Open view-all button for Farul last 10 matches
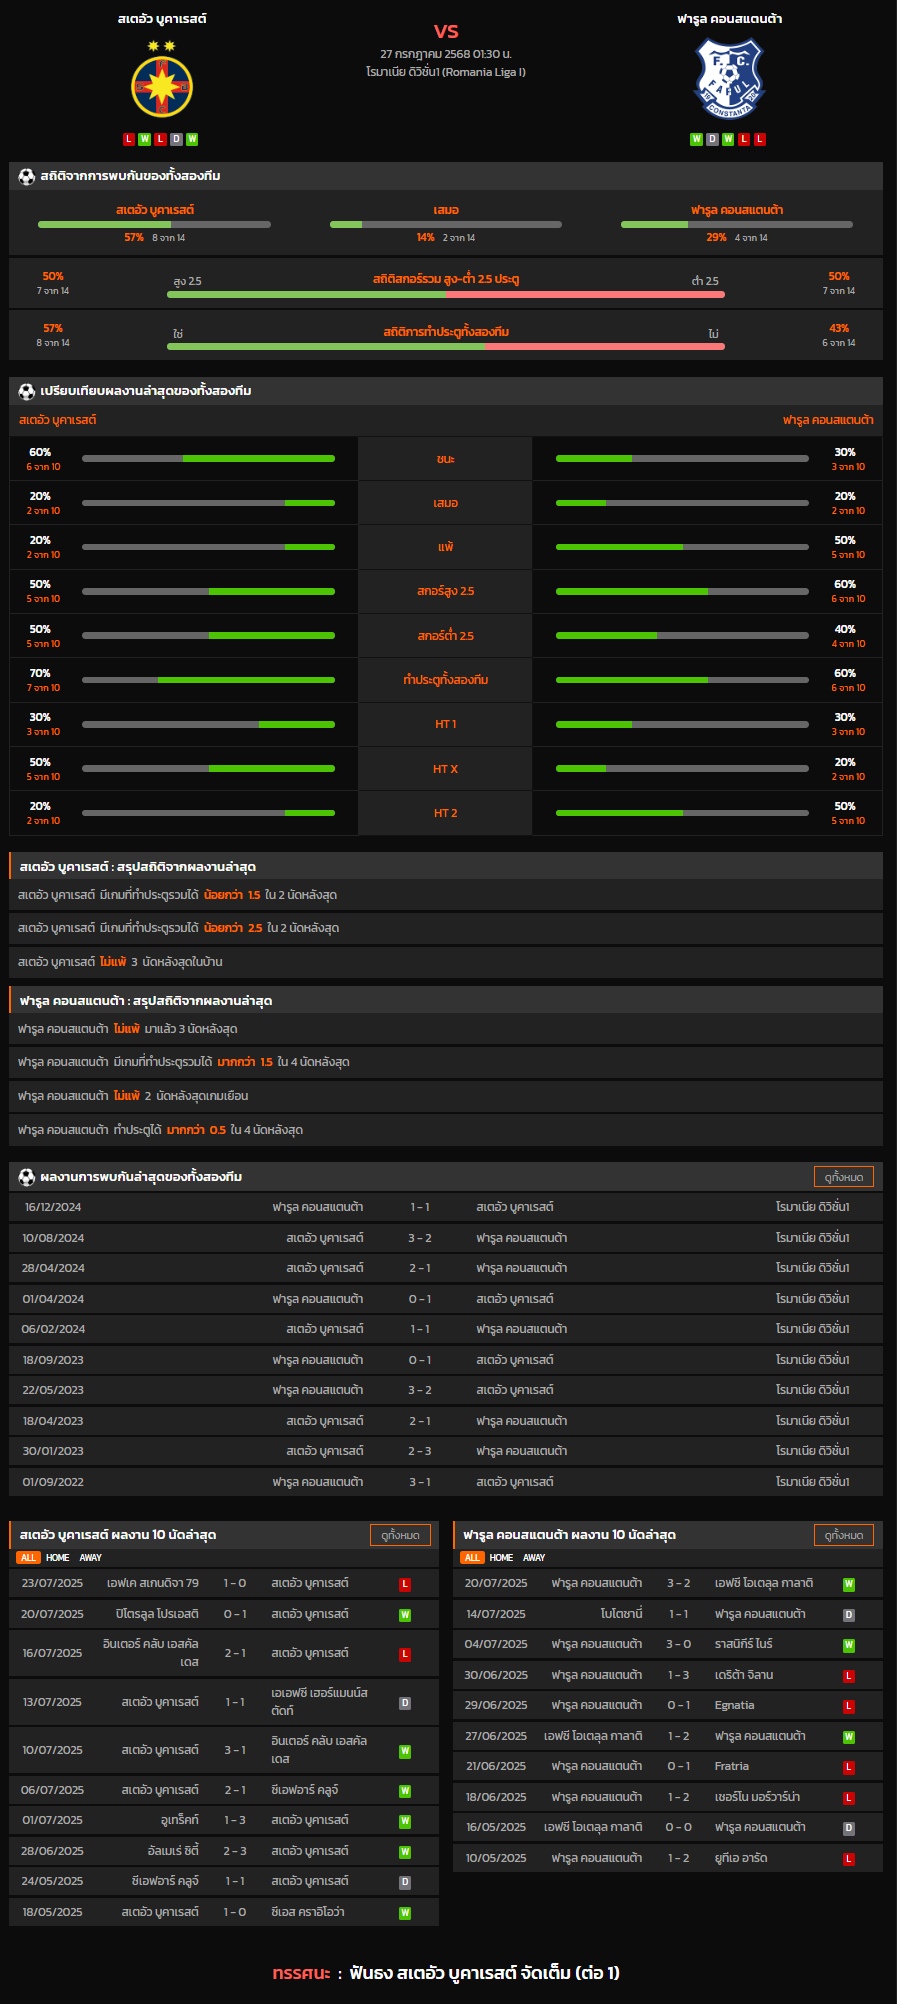897x2004 pixels. point(844,1535)
